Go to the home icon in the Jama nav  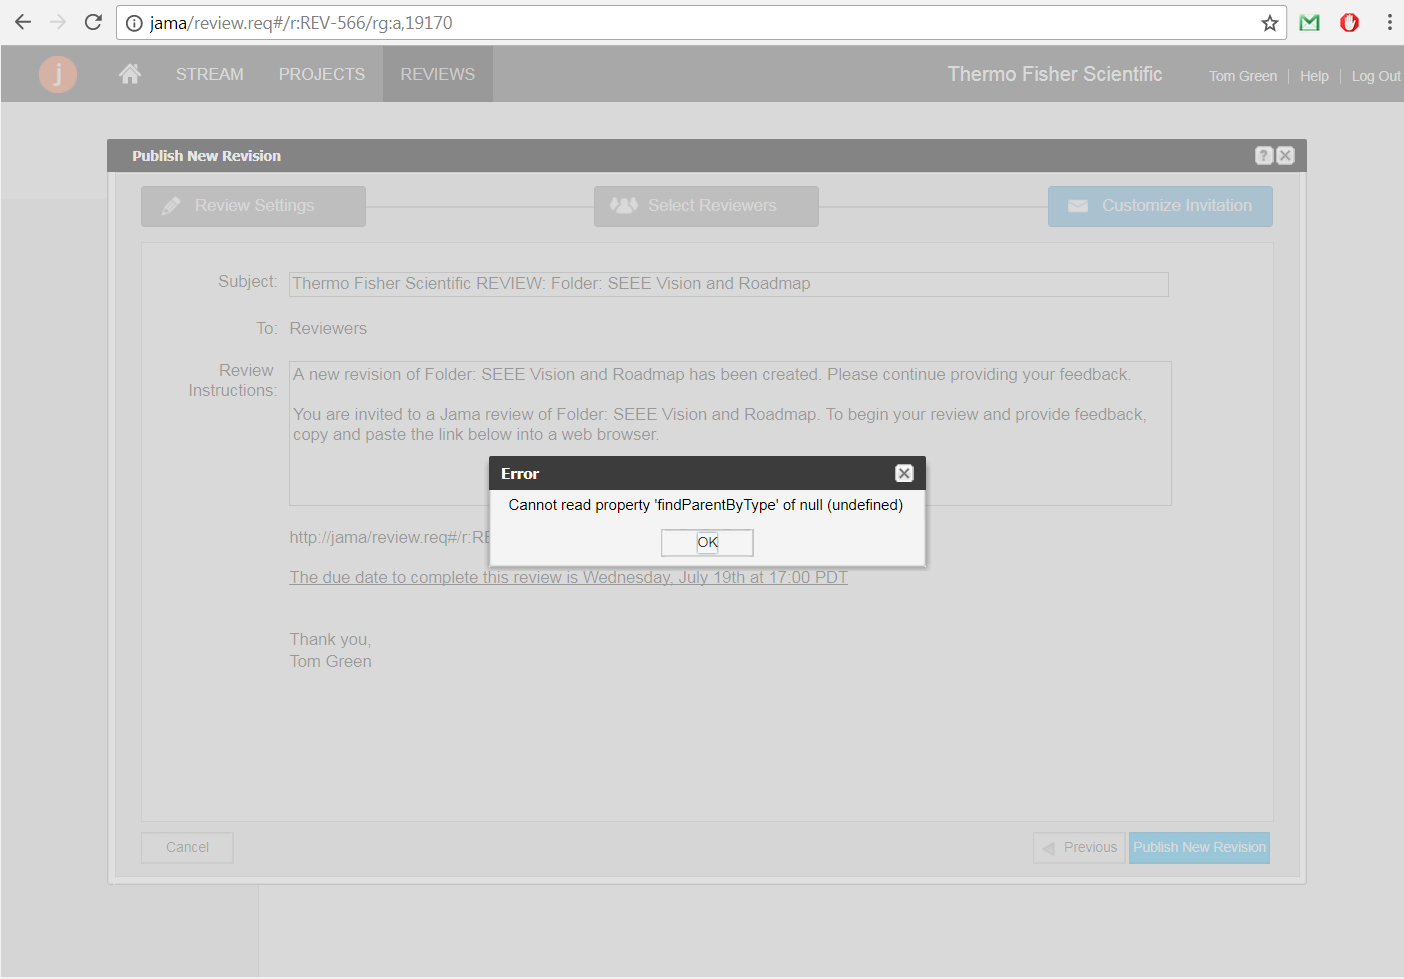(130, 73)
